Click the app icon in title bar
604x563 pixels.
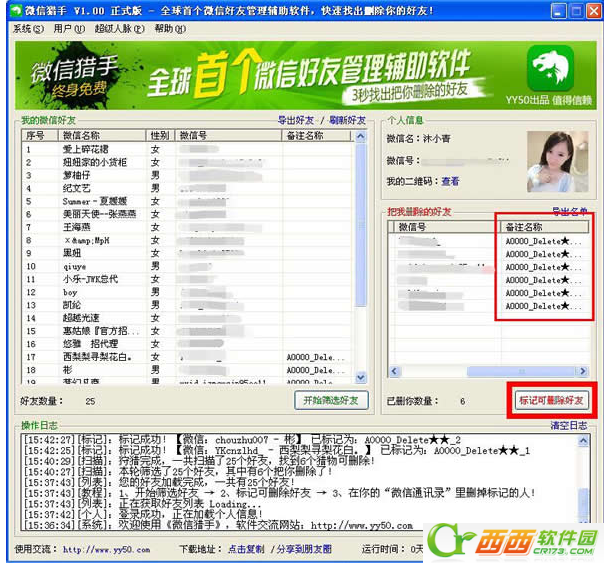[17, 10]
